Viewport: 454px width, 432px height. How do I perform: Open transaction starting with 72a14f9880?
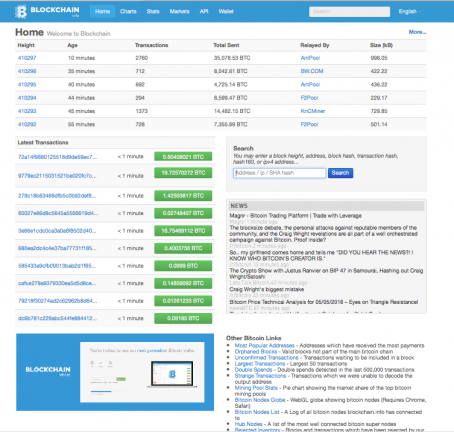click(57, 157)
